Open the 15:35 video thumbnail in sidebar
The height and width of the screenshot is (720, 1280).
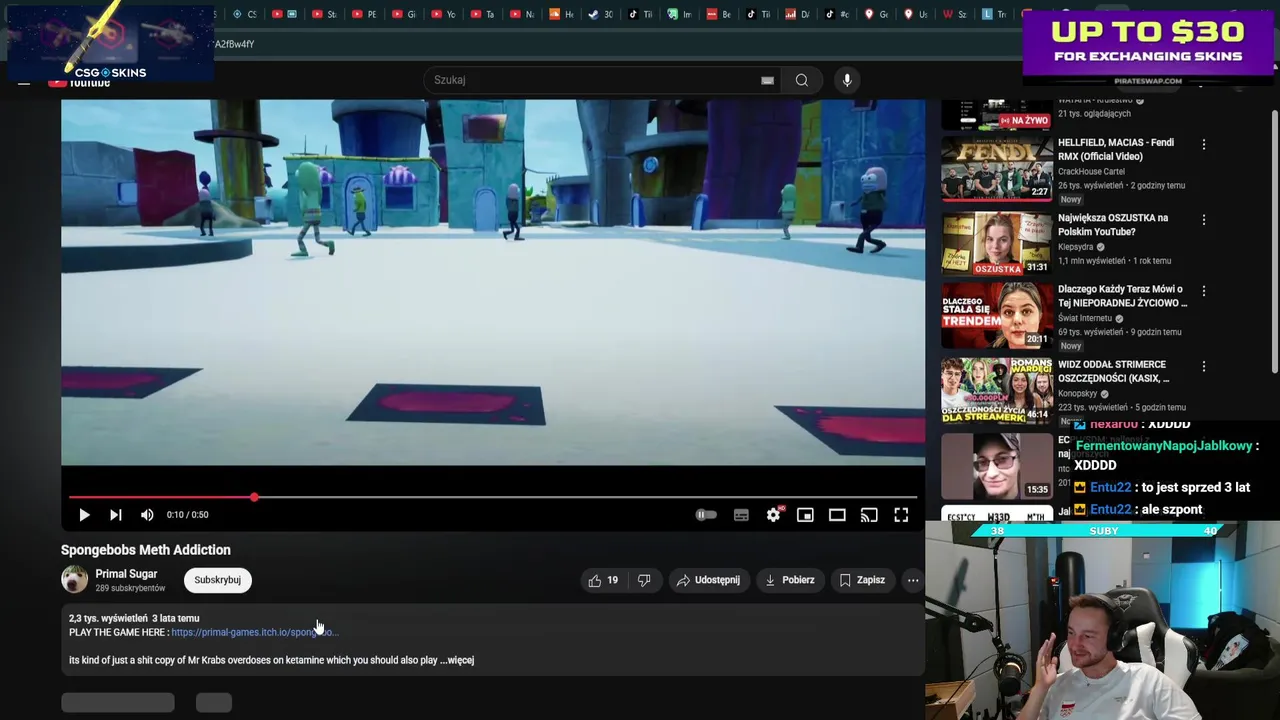(x=997, y=465)
